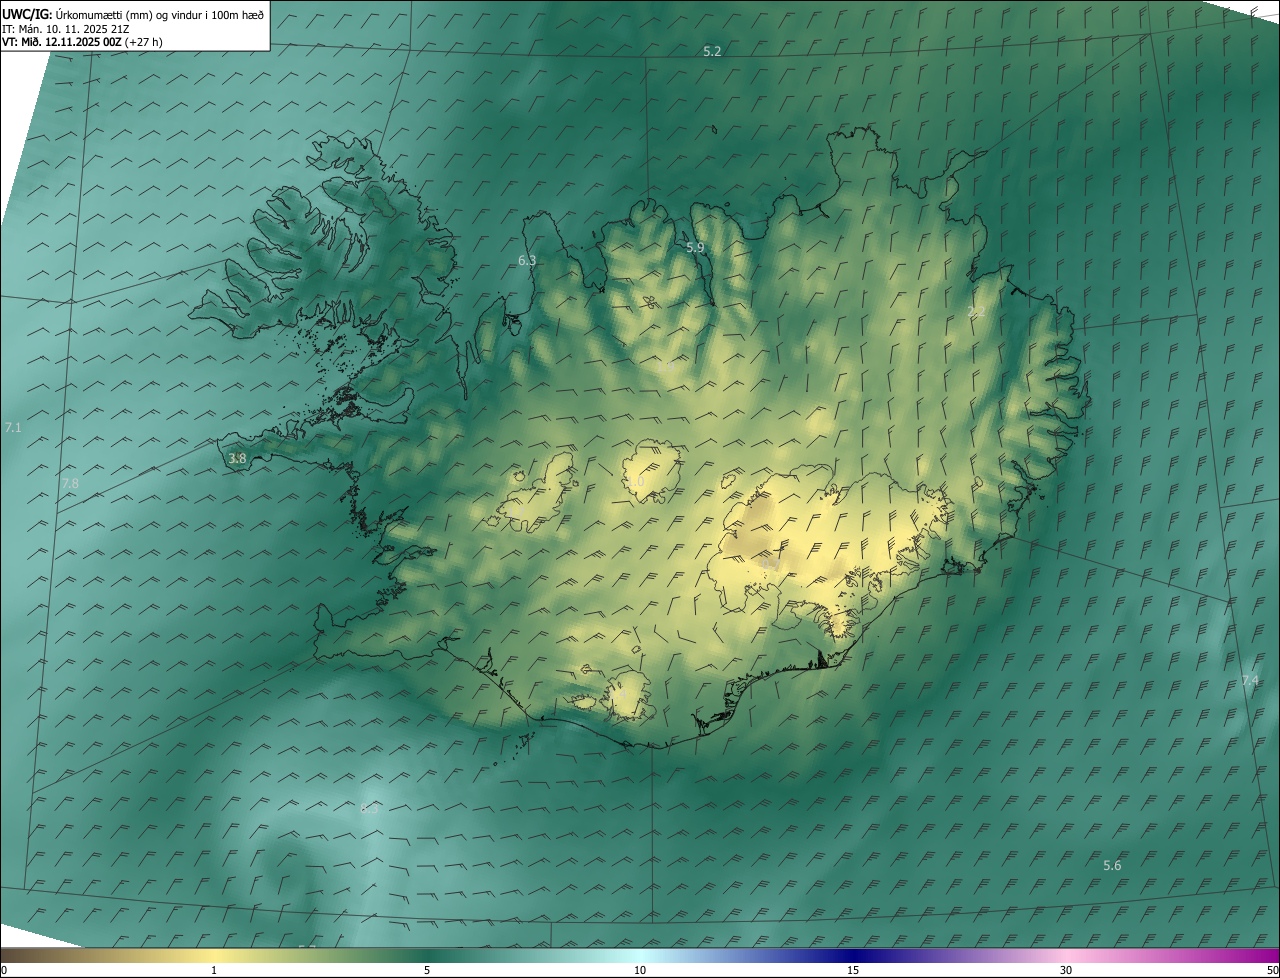
Task: Click the 7.1 value label on the map
Action: click(13, 427)
